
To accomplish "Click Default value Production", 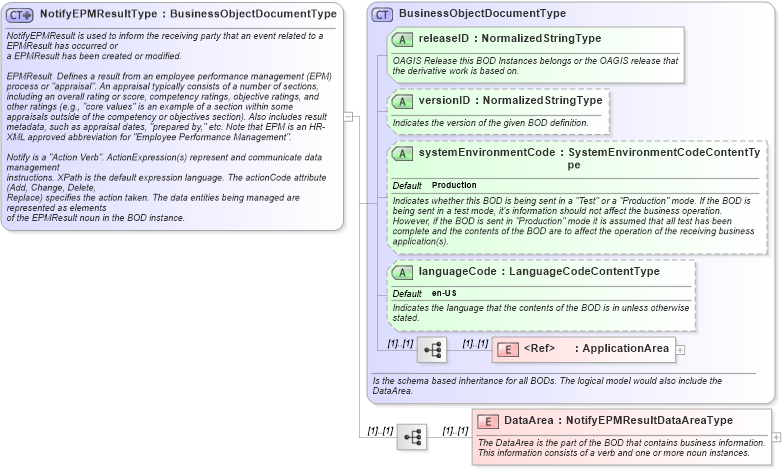I will tap(454, 185).
